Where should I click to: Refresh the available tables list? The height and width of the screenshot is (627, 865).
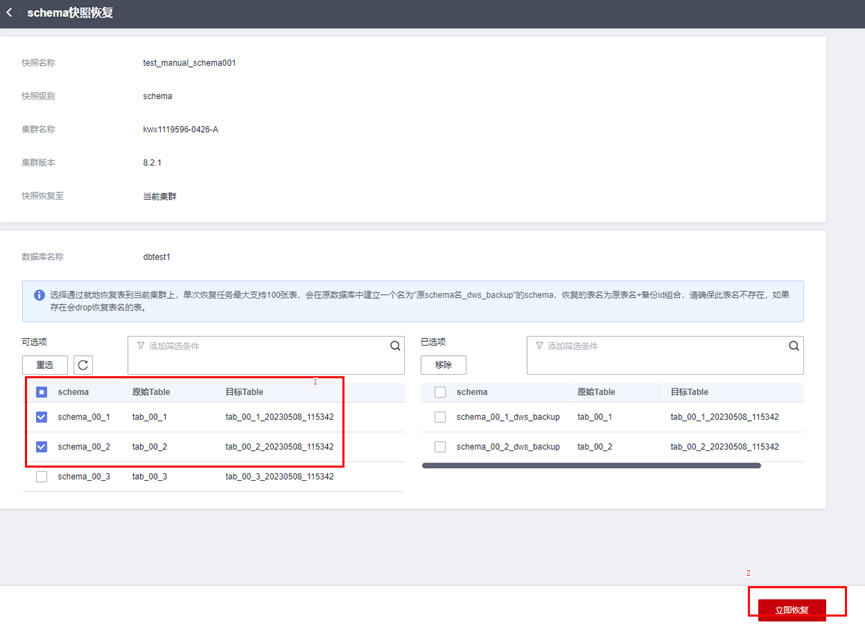point(83,365)
